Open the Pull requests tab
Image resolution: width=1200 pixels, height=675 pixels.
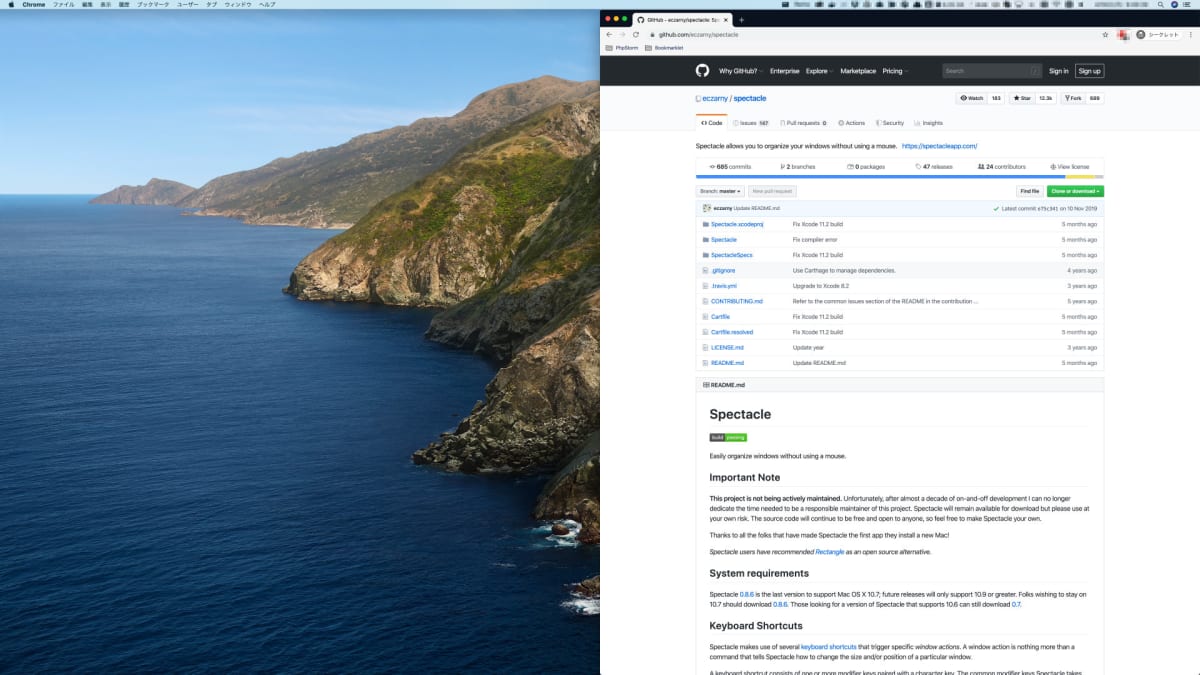pos(803,123)
